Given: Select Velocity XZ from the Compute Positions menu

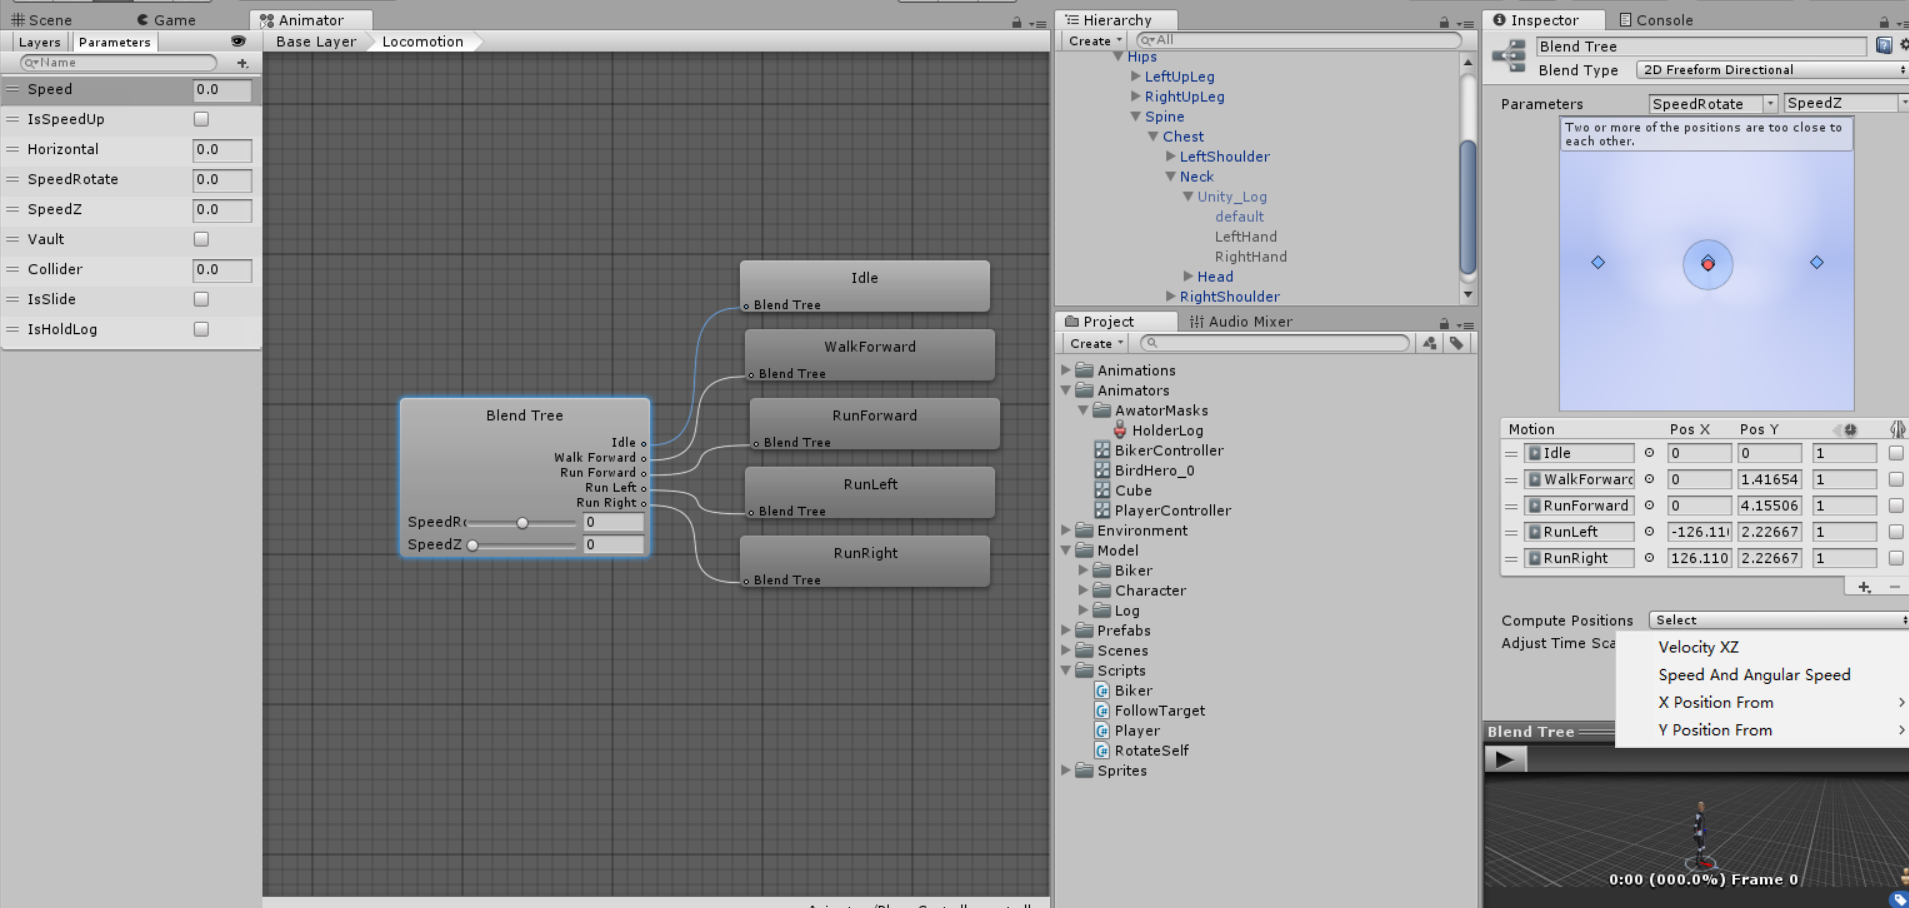Looking at the screenshot, I should tap(1698, 647).
